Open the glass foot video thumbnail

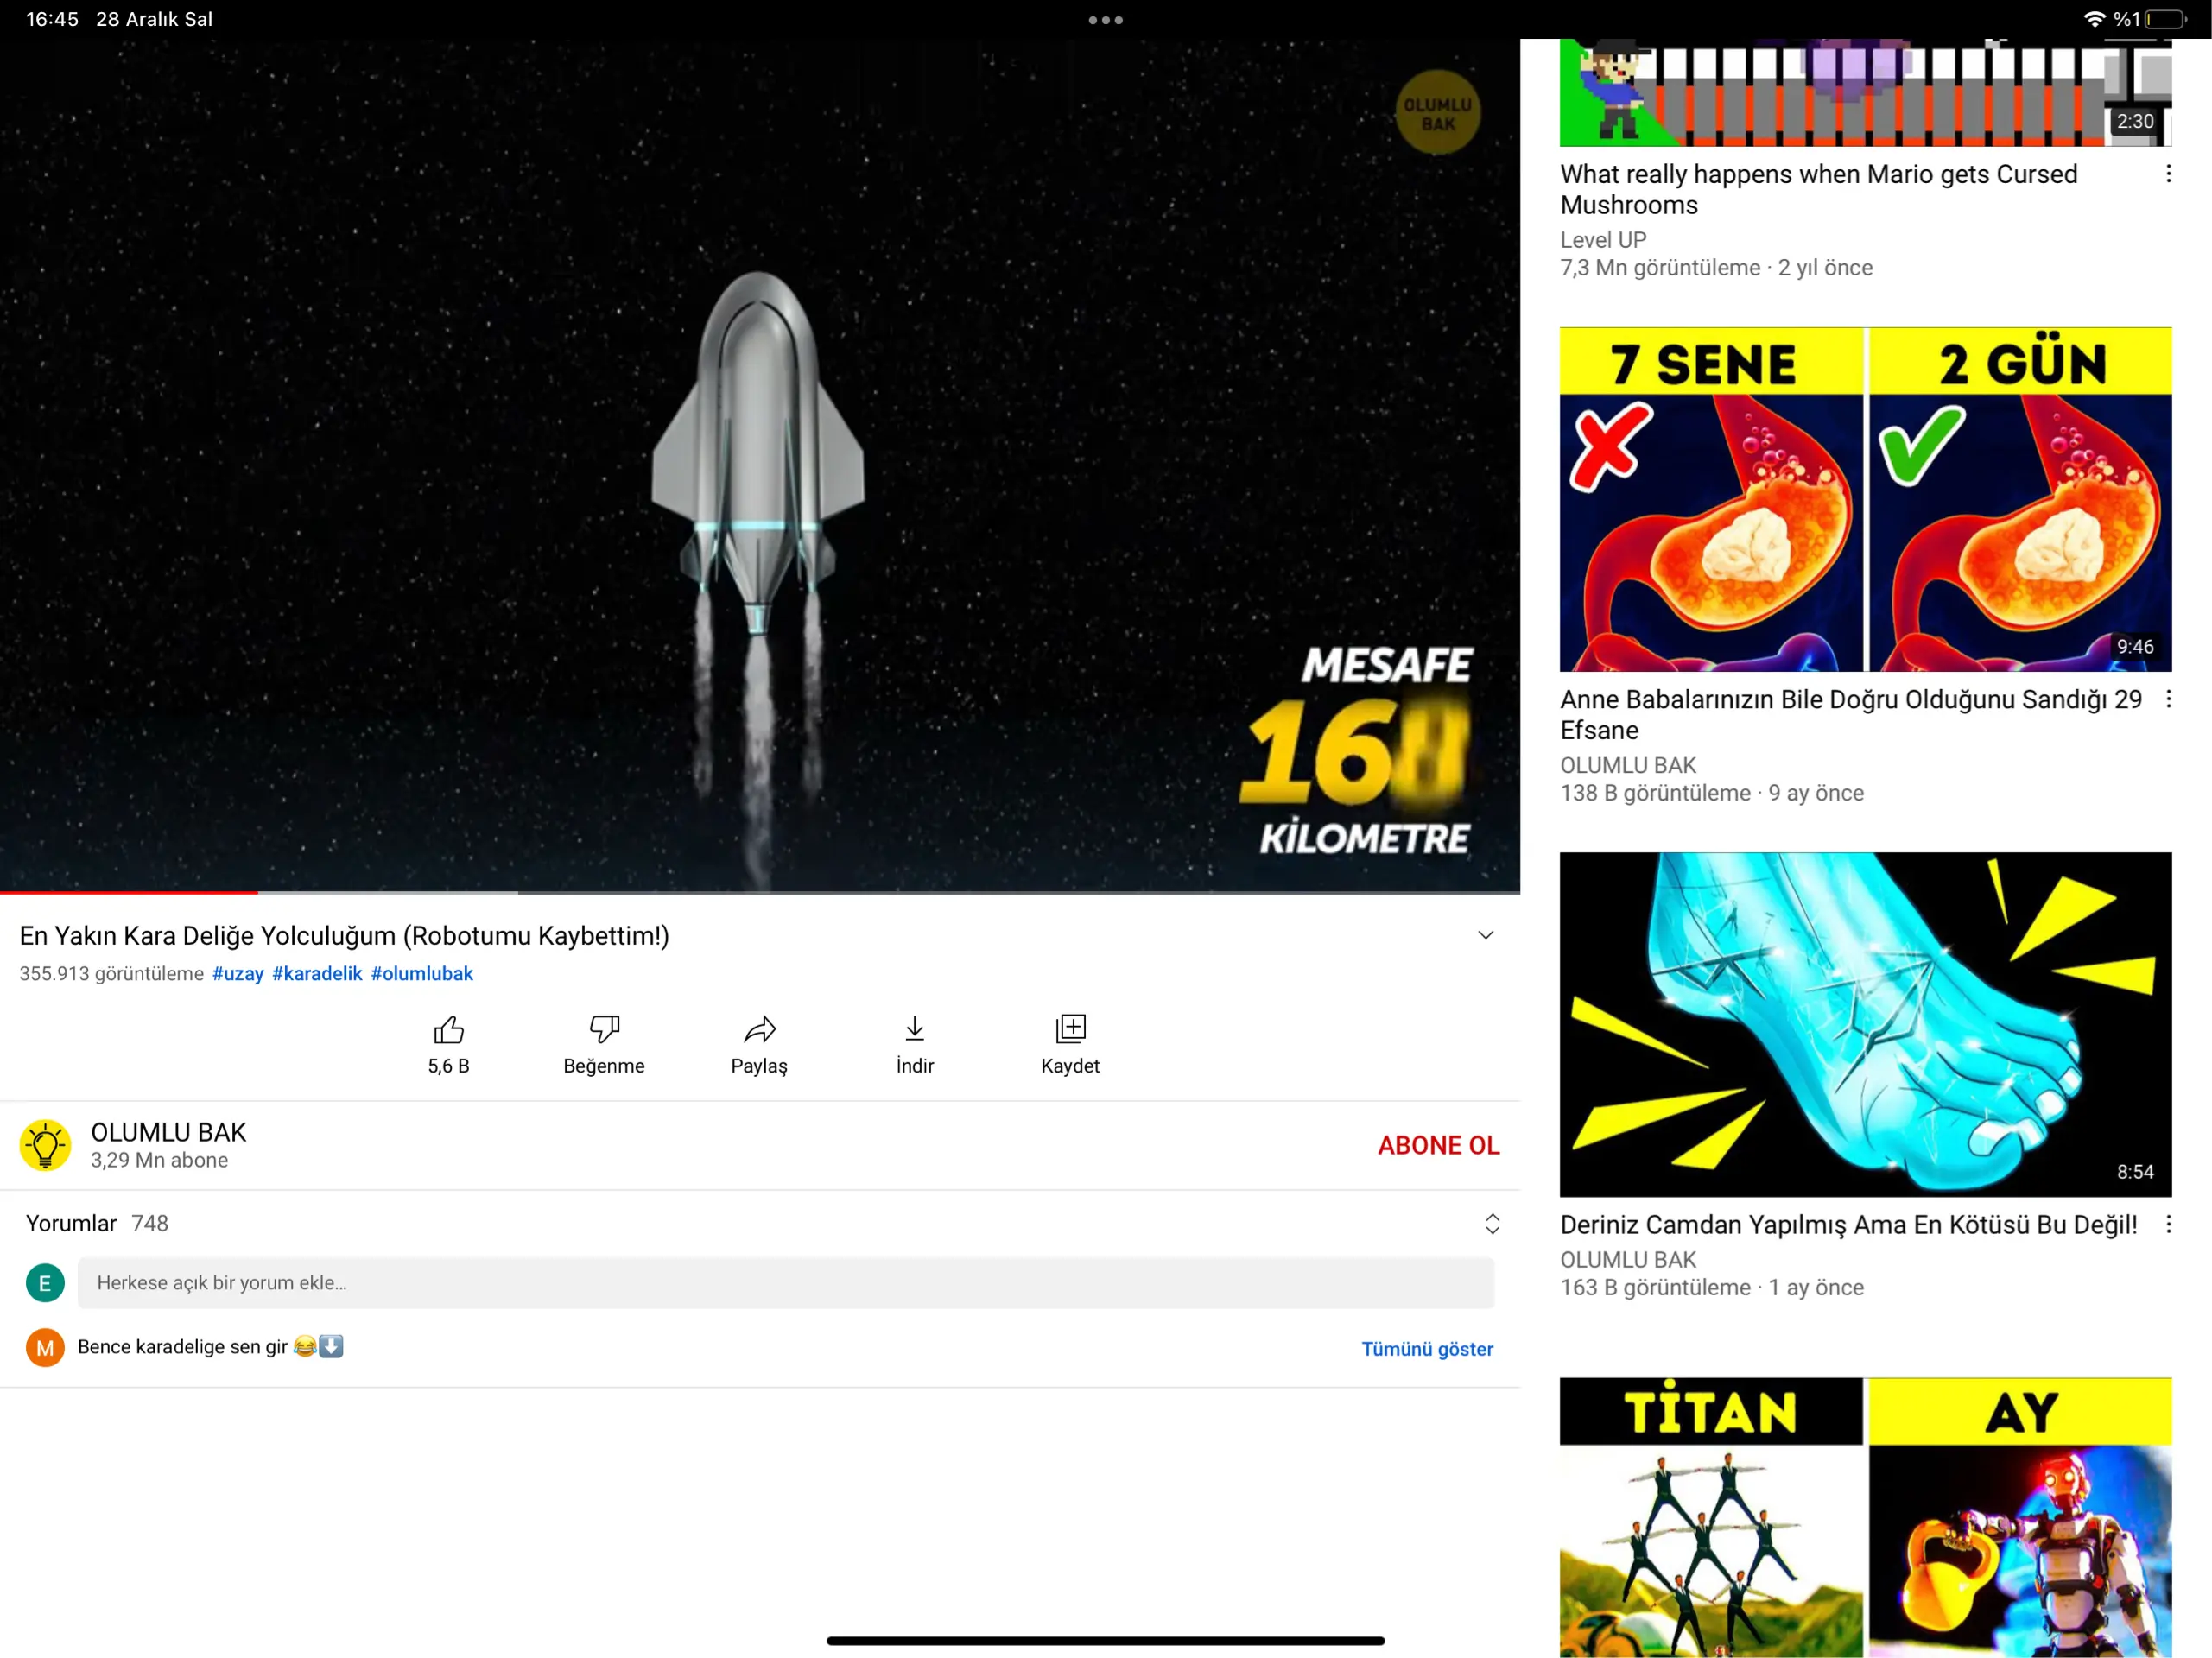(1865, 1024)
